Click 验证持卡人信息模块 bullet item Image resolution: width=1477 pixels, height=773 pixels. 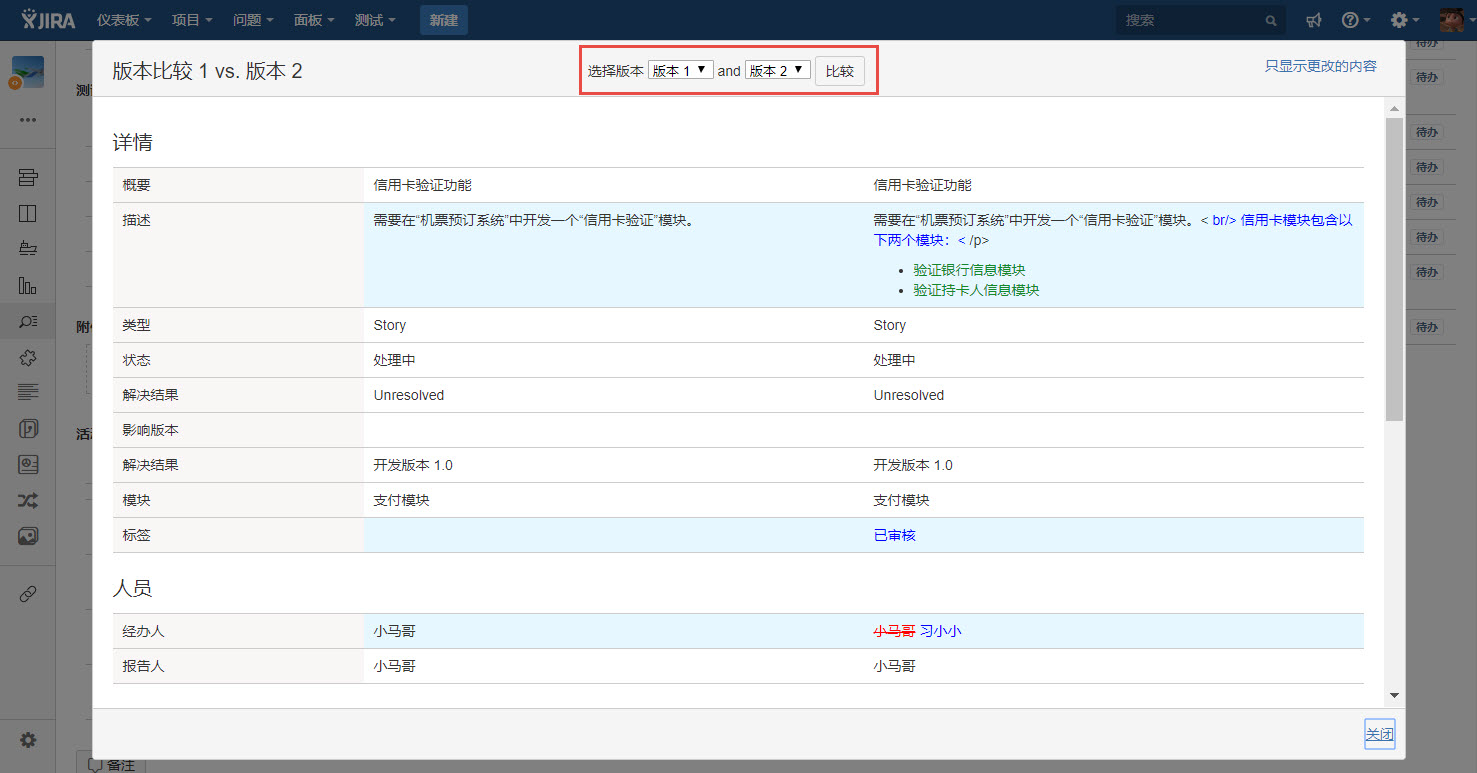coord(976,290)
